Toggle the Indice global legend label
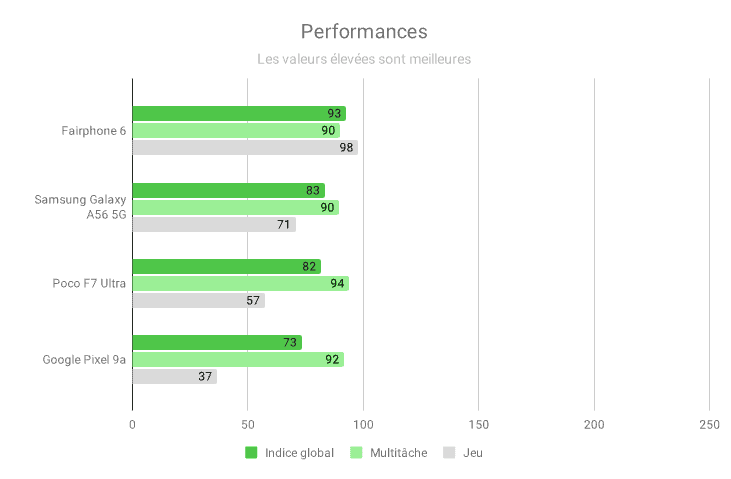731x479 pixels. [x=299, y=453]
